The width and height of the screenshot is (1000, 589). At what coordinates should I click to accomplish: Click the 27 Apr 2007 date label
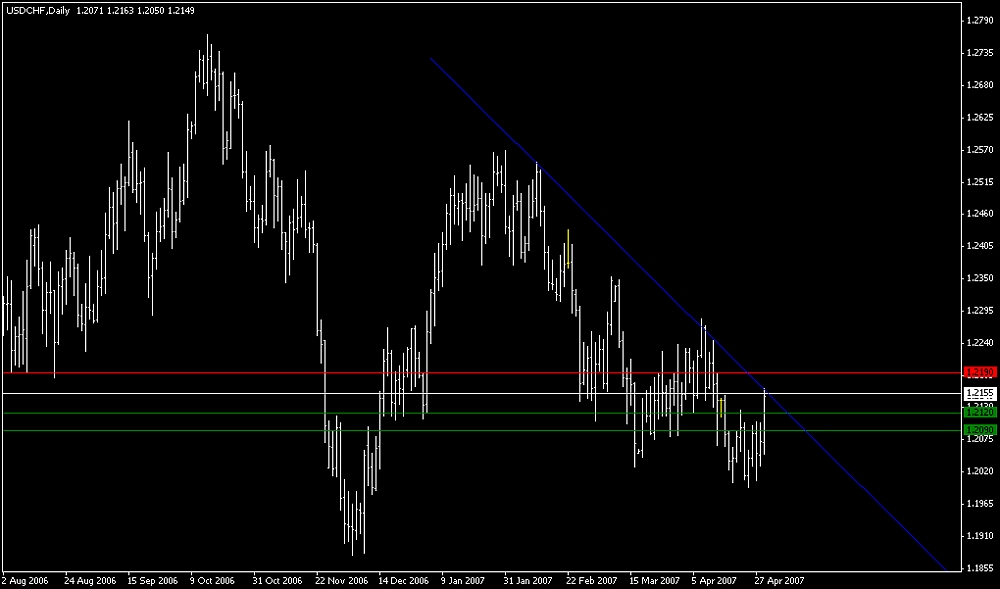click(x=780, y=579)
